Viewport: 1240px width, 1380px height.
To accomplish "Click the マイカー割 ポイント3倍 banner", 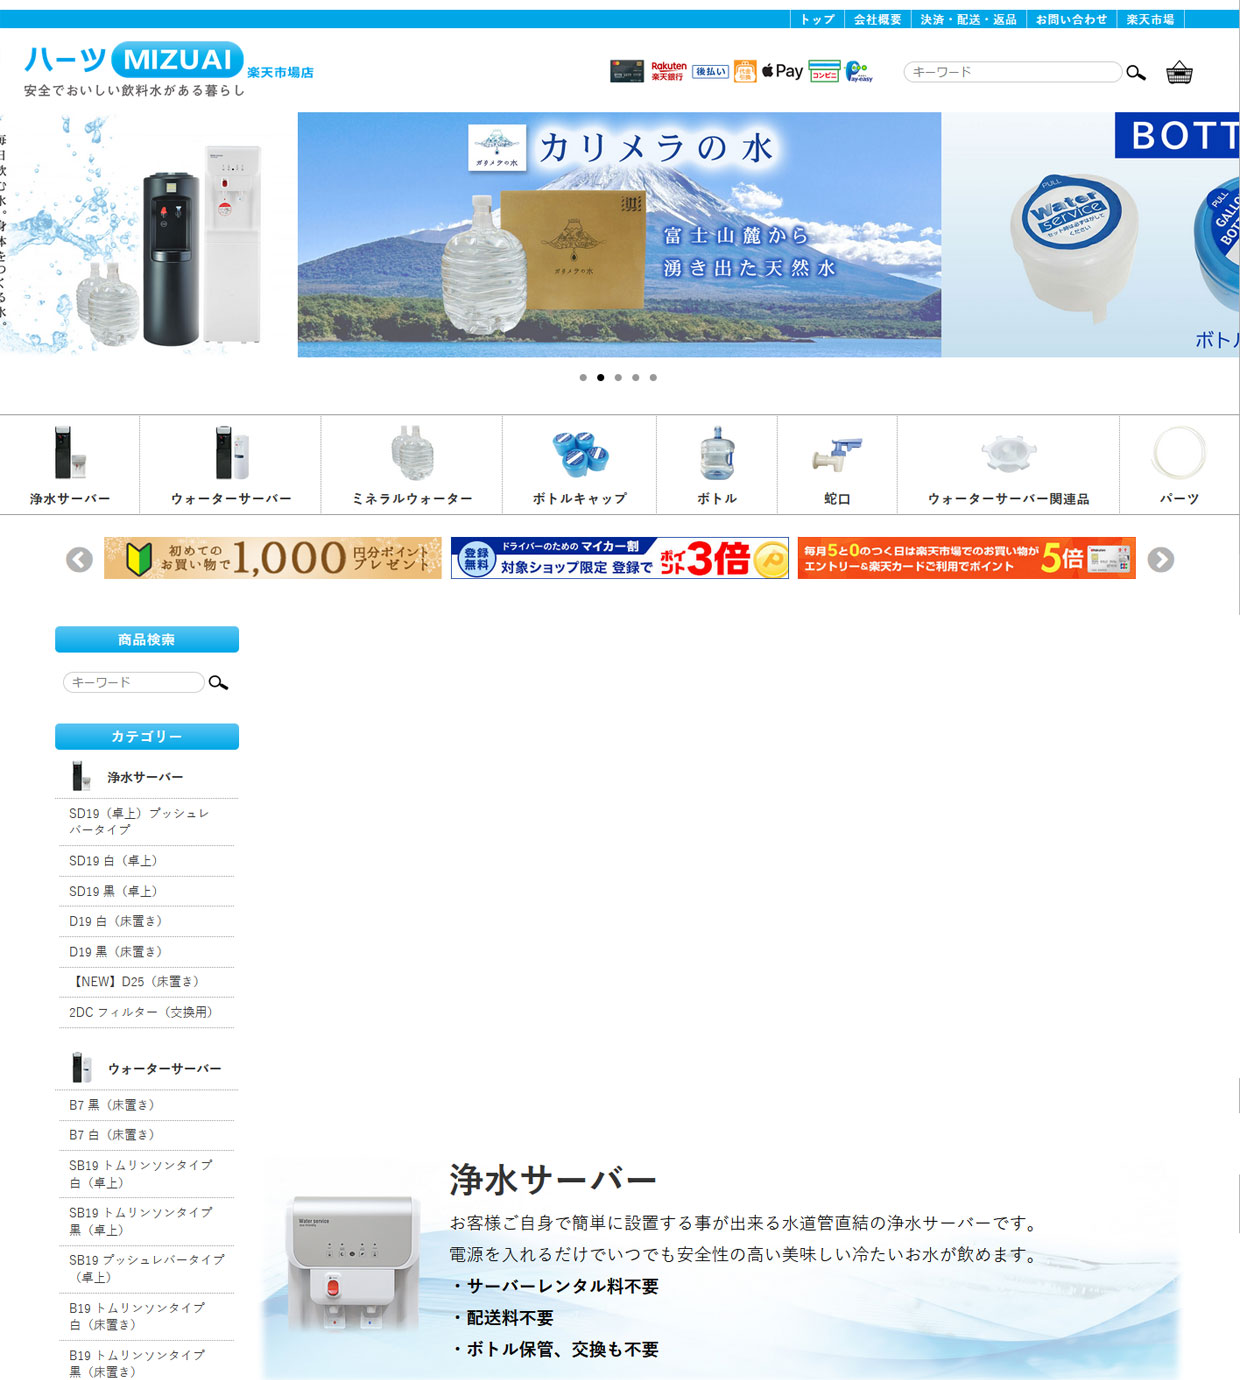I will coord(620,558).
